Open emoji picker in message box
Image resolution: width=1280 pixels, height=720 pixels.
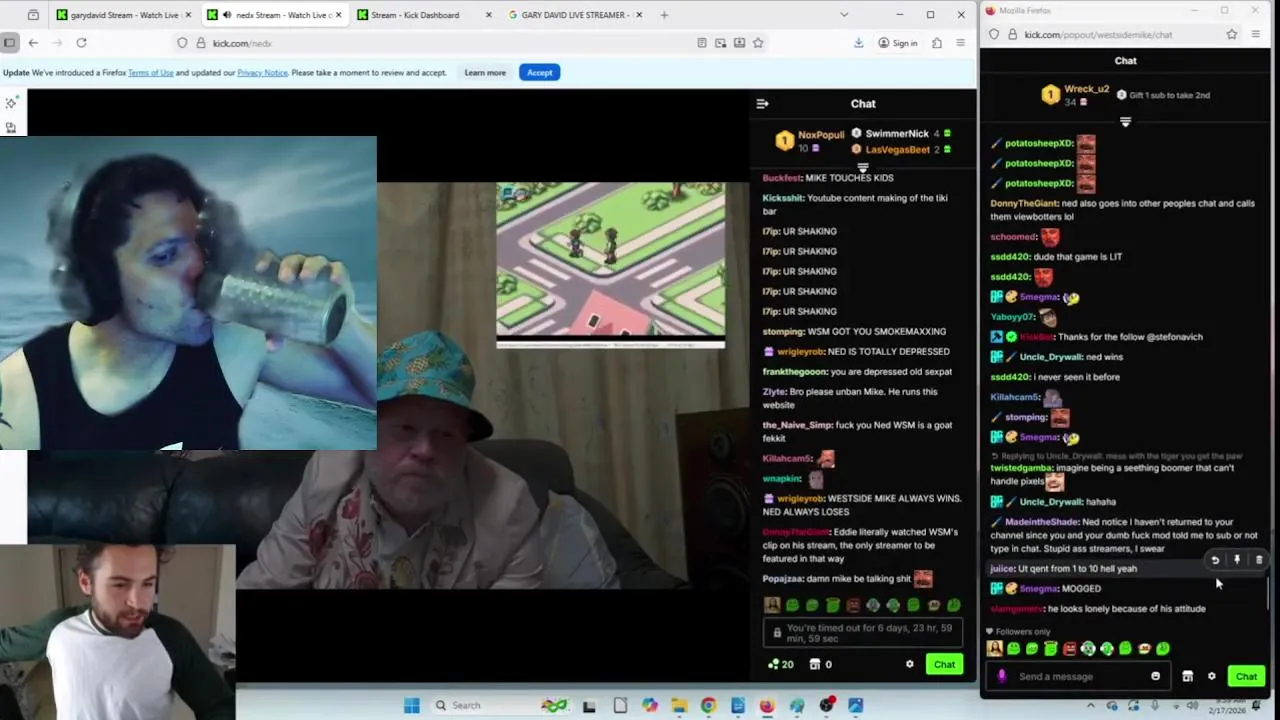click(1155, 677)
